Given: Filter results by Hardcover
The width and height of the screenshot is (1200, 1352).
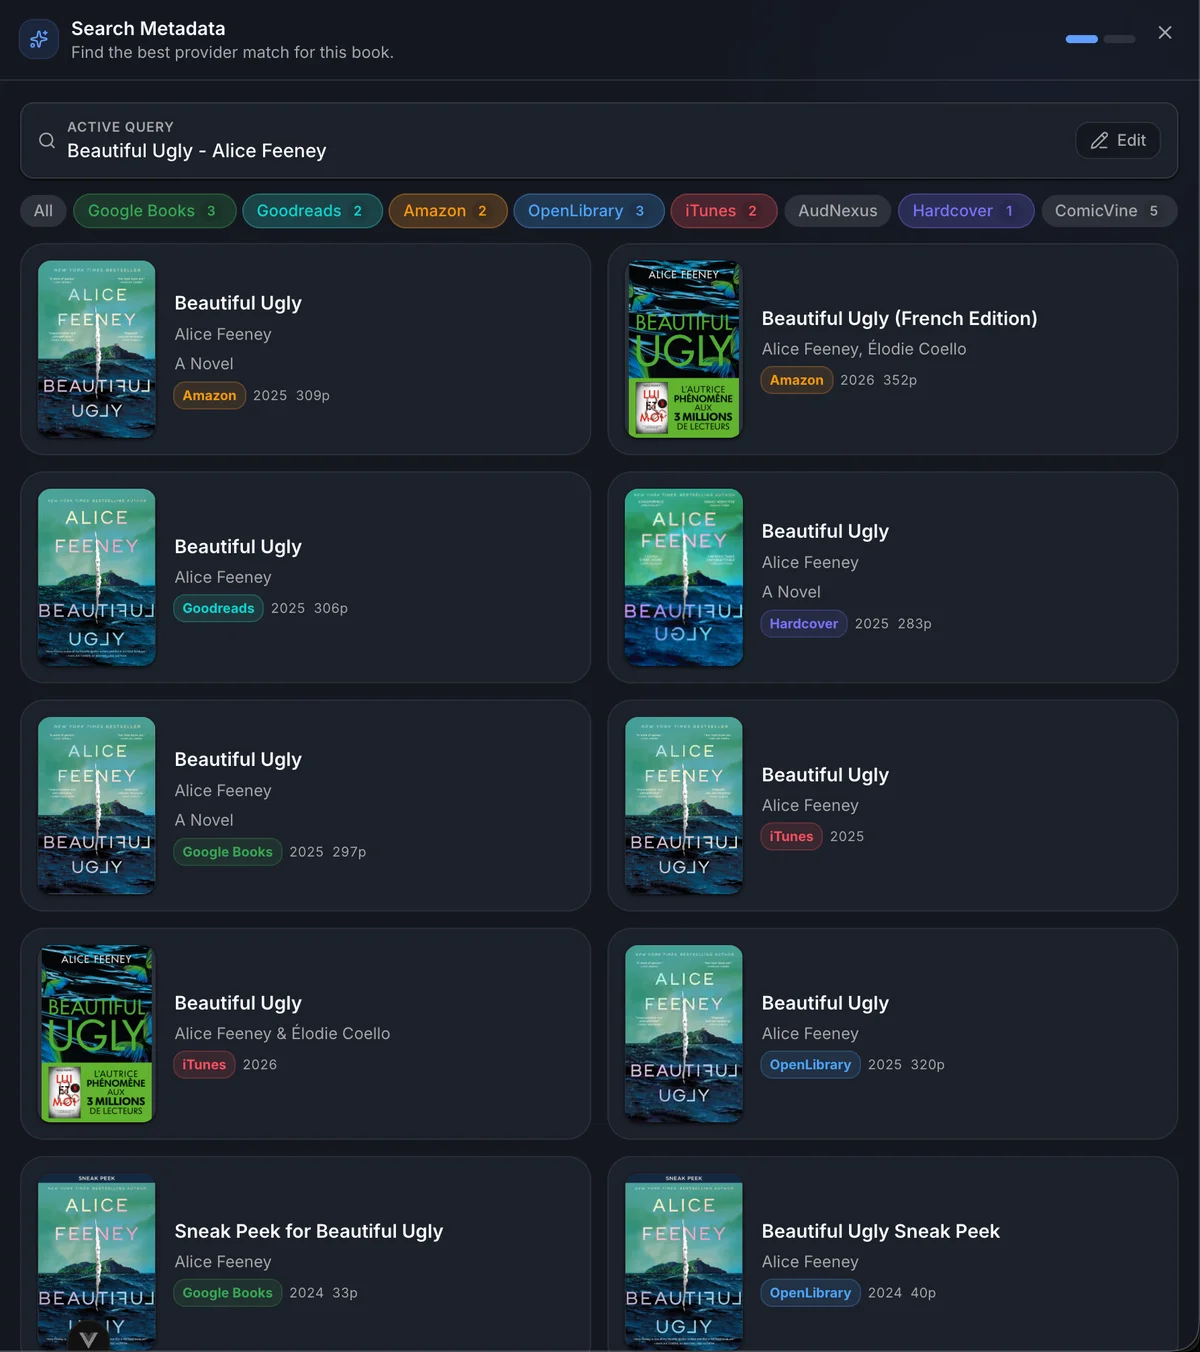Looking at the screenshot, I should (x=966, y=211).
